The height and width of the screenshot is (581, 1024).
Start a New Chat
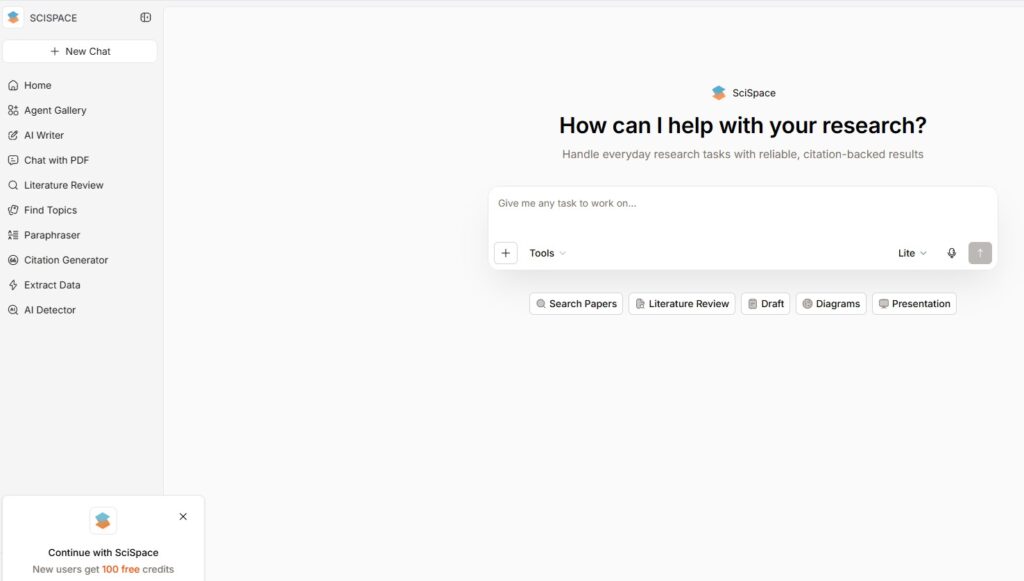(80, 51)
